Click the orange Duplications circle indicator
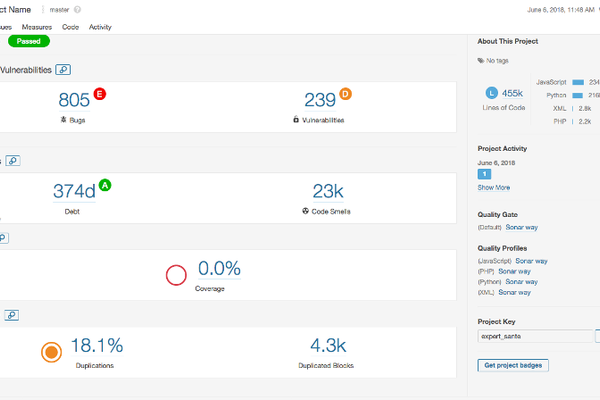Viewport: 600px width, 400px height. (x=52, y=352)
